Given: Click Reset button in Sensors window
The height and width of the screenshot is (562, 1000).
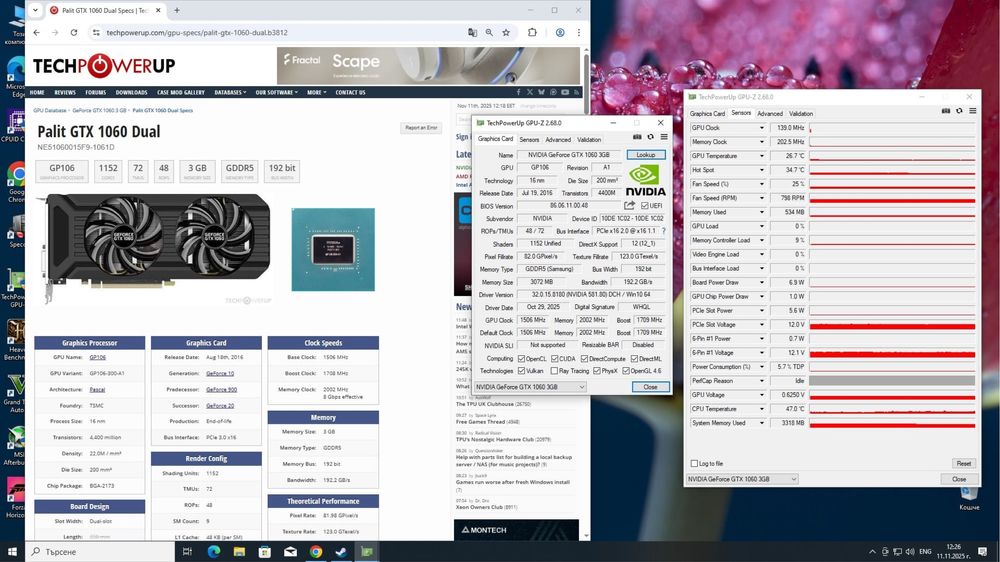Looking at the screenshot, I should point(964,464).
